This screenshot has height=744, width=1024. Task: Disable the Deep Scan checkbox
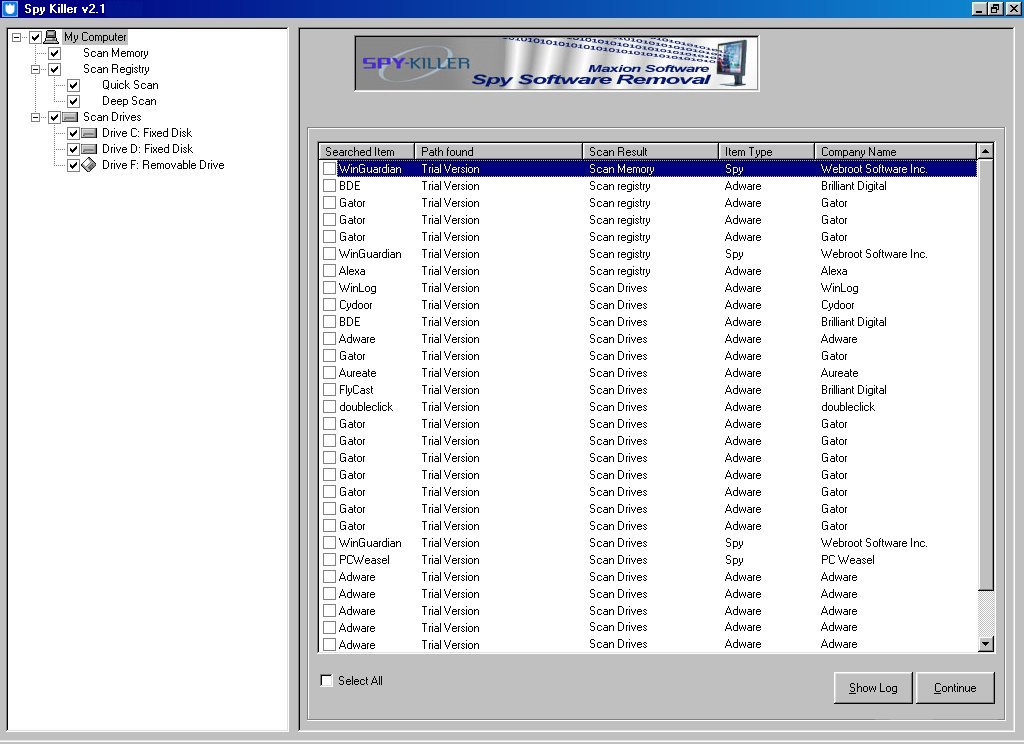click(x=74, y=101)
